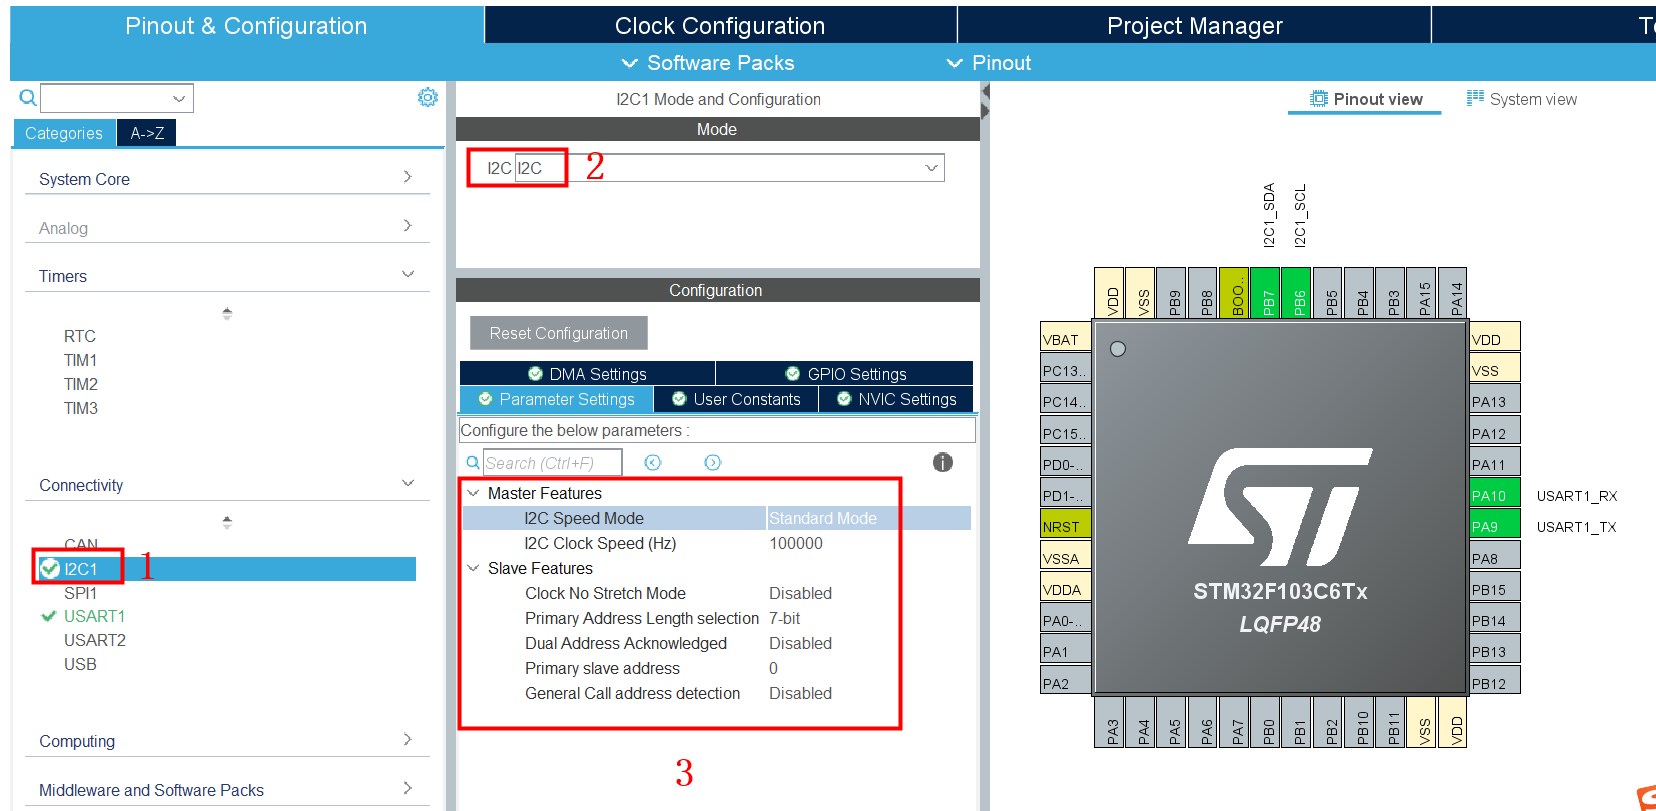The image size is (1656, 811).
Task: Open the DMA Settings tab
Action: (x=587, y=373)
